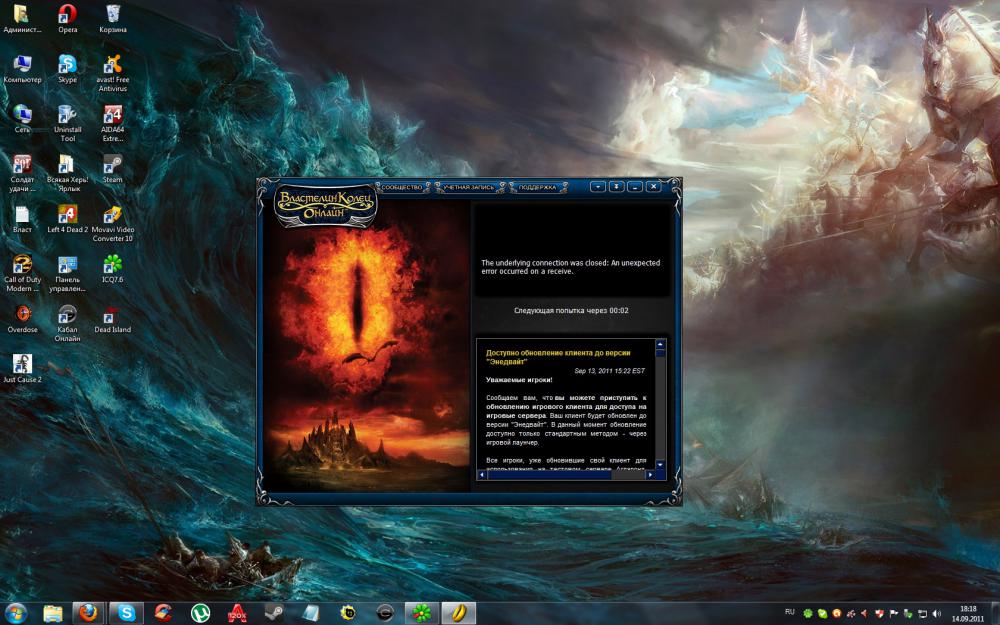Select the AIDA64 Extreme desktop icon

point(113,123)
